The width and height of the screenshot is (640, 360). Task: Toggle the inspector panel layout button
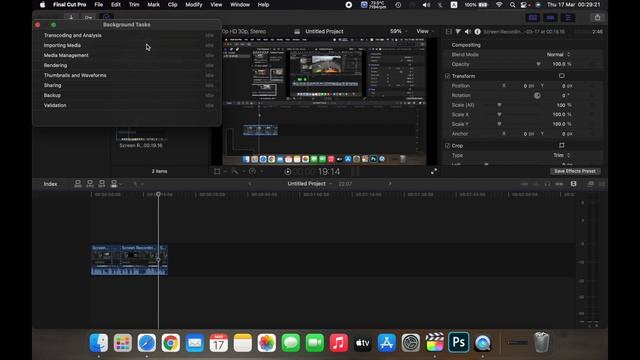pyautogui.click(x=568, y=18)
